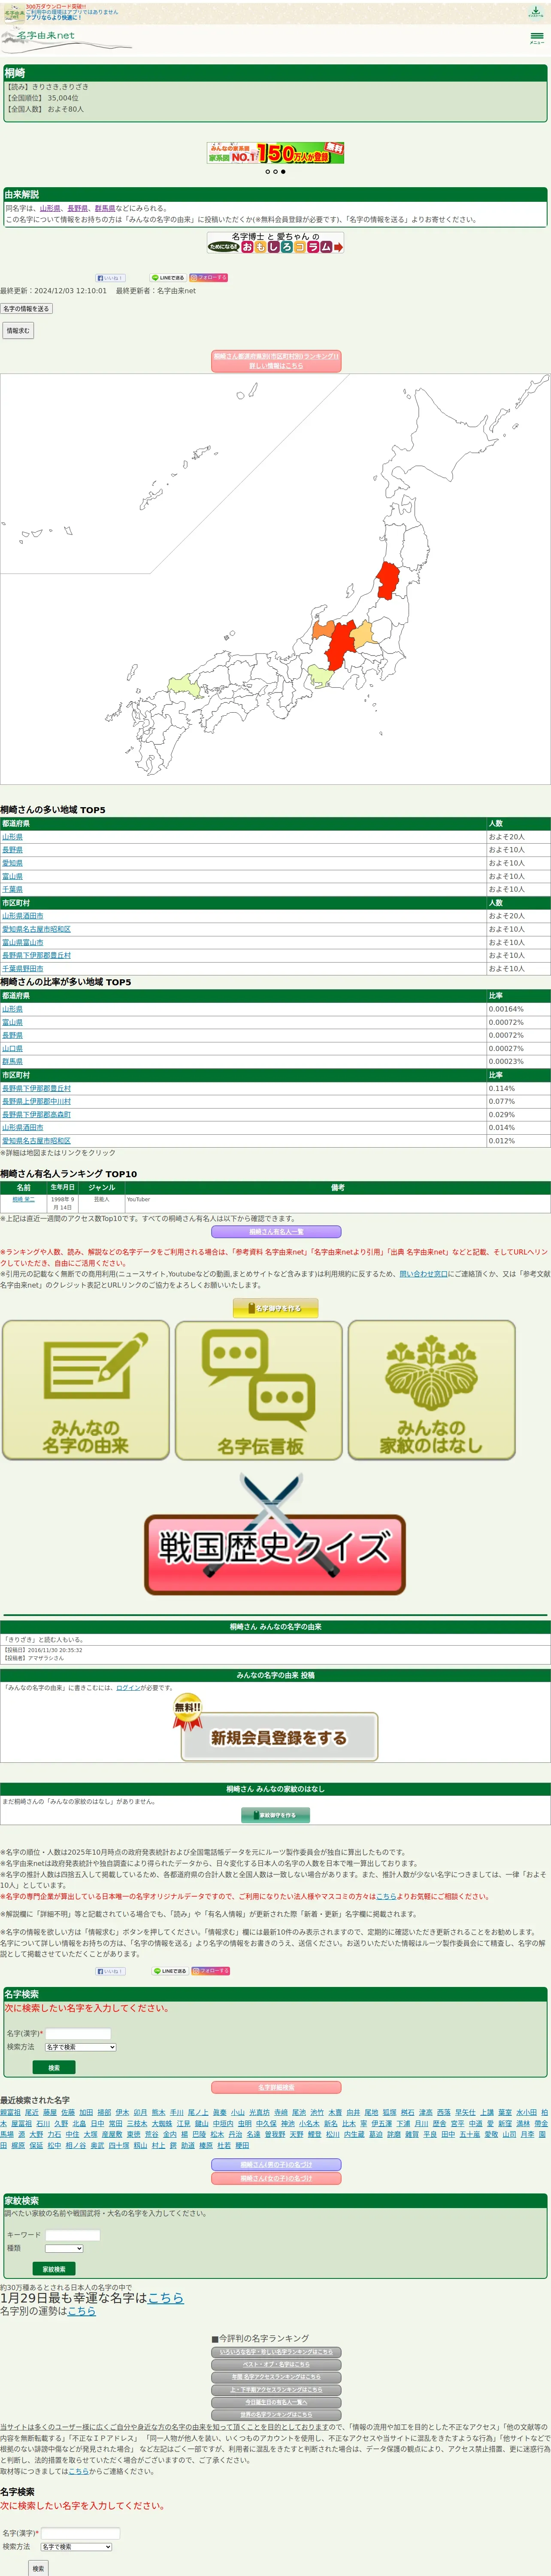Click the 名字の情報を送る button

tap(26, 309)
